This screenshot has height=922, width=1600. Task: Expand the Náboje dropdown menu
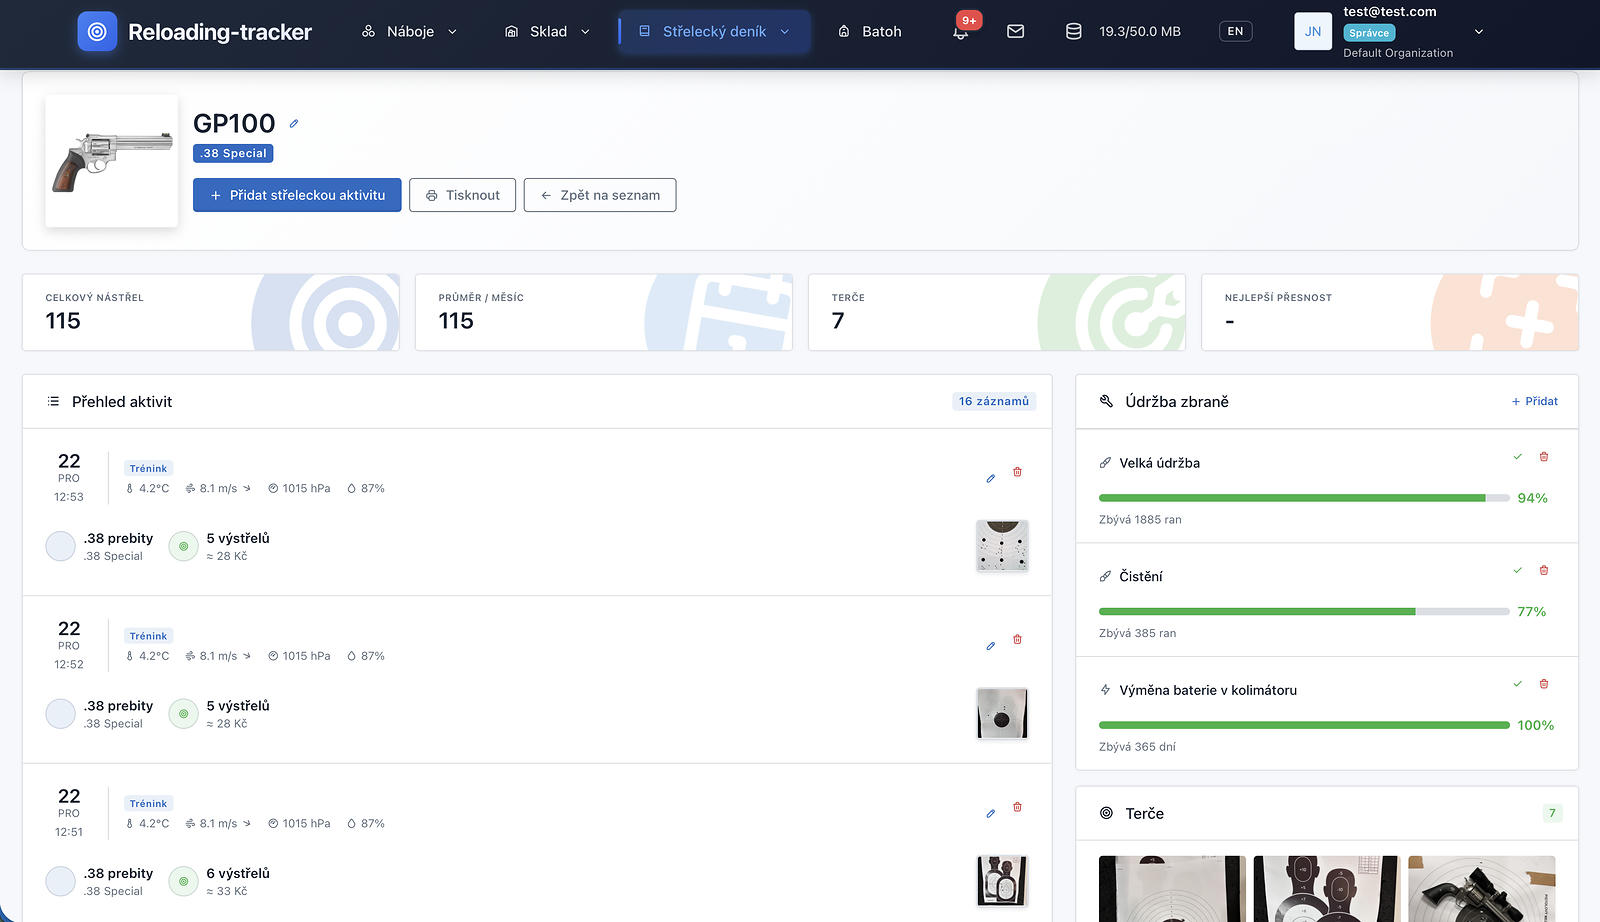[x=409, y=32]
